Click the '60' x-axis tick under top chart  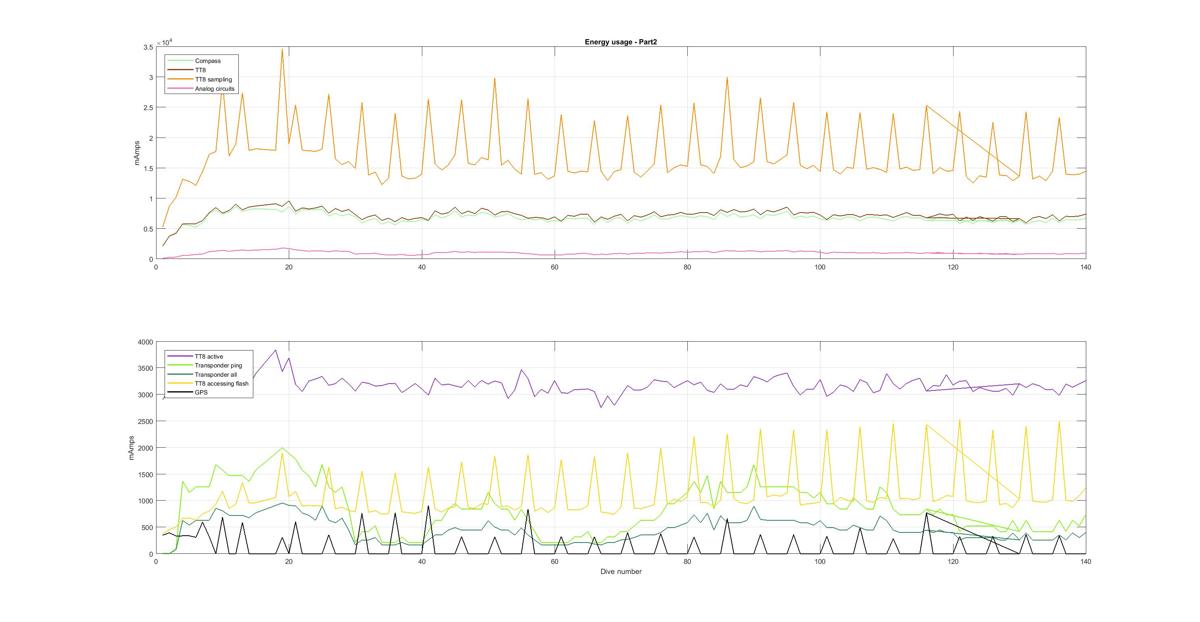pos(555,267)
